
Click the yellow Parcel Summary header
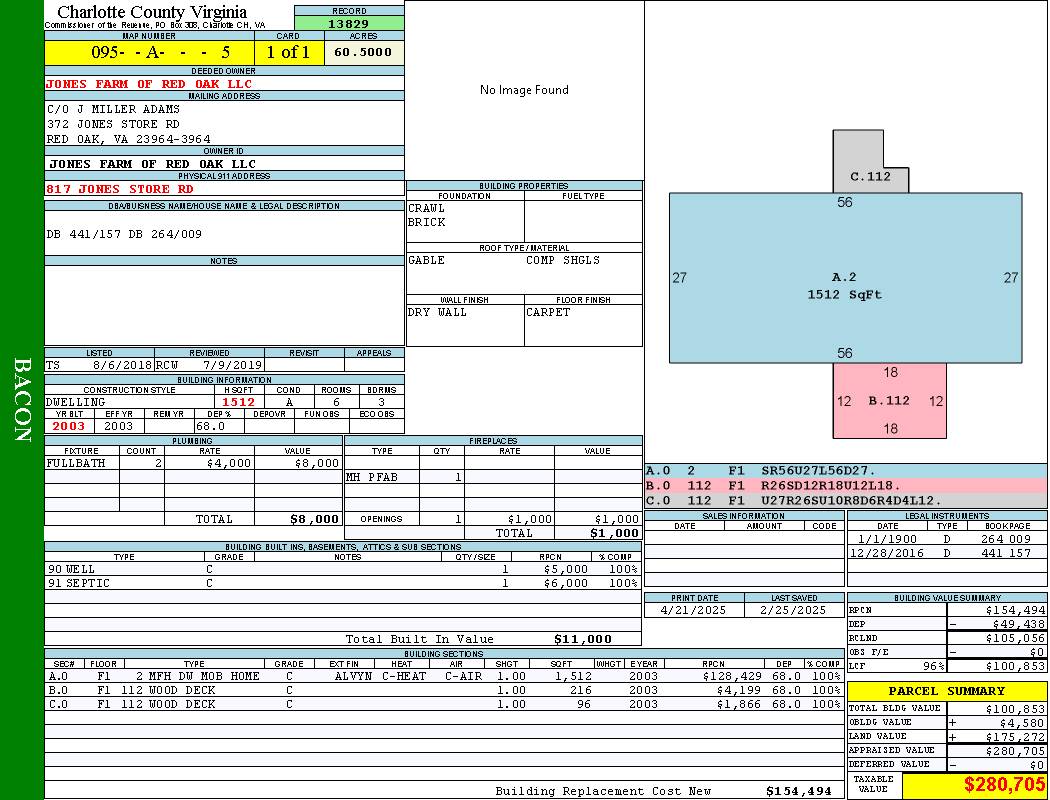[946, 691]
